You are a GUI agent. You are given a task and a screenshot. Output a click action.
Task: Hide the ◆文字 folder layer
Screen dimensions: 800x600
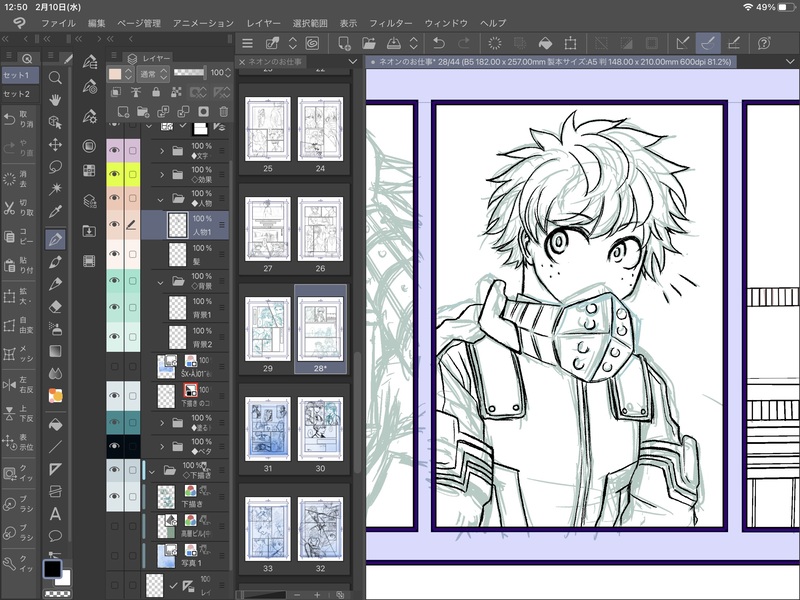[x=114, y=150]
